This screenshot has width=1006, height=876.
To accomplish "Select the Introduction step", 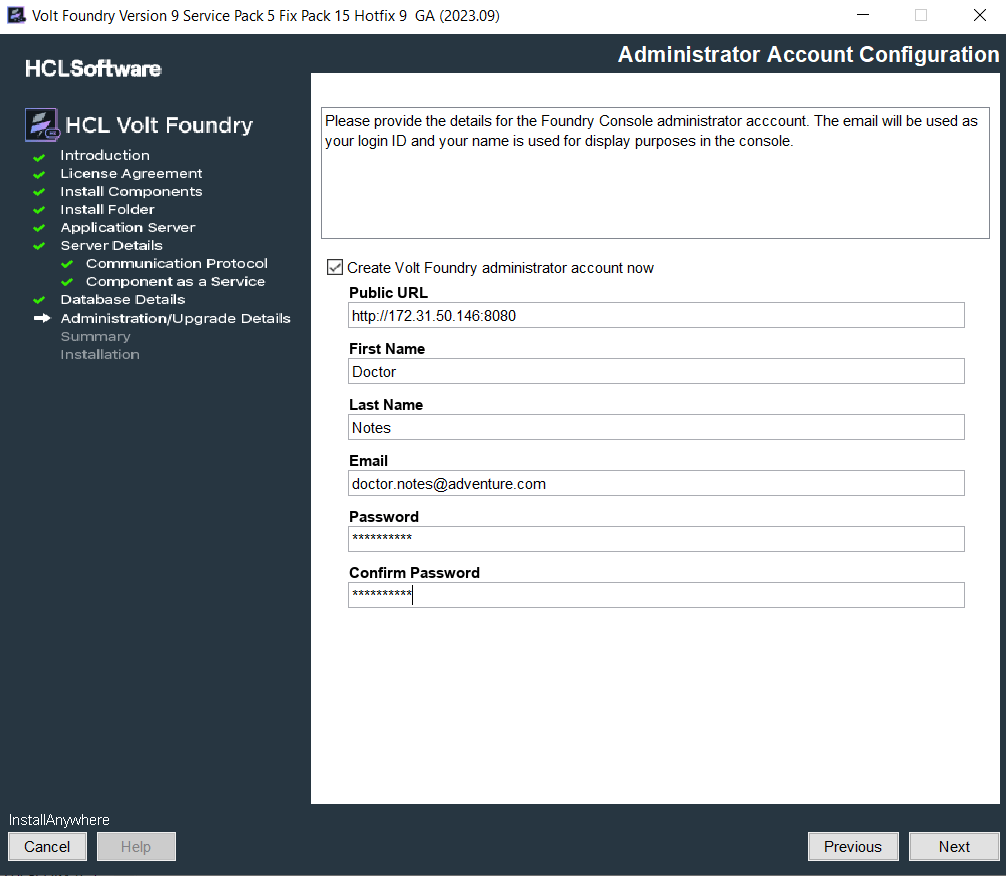I will (x=105, y=155).
